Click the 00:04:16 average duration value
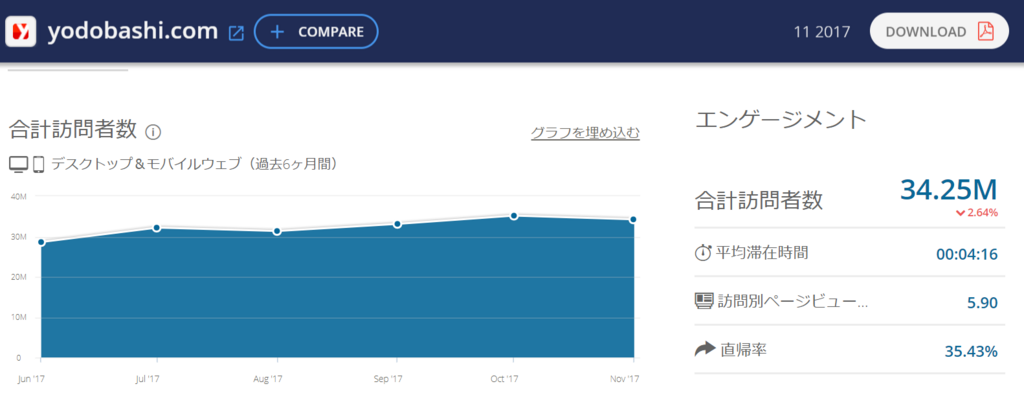The width and height of the screenshot is (1024, 395). coord(967,254)
